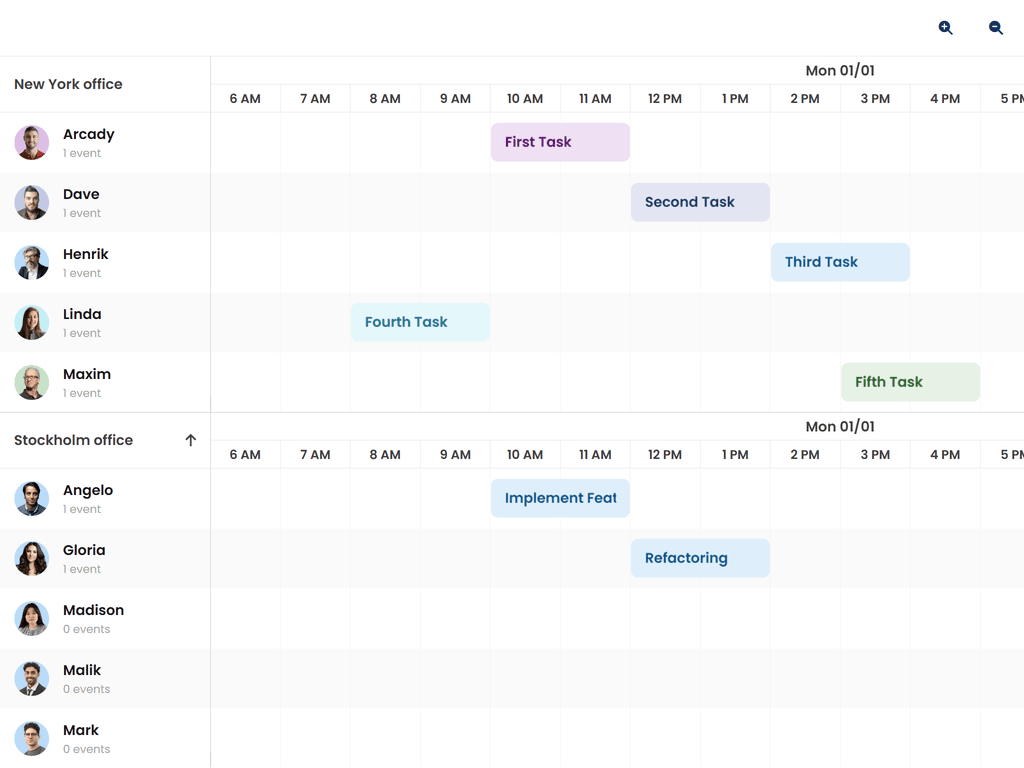Click Gloria's Refactoring event
The image size is (1024, 768).
click(x=700, y=558)
